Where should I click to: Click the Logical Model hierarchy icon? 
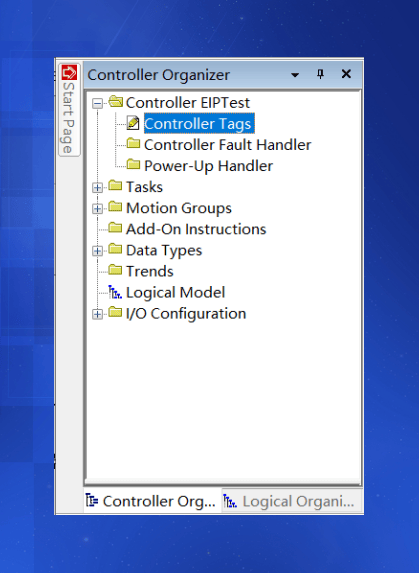point(115,292)
